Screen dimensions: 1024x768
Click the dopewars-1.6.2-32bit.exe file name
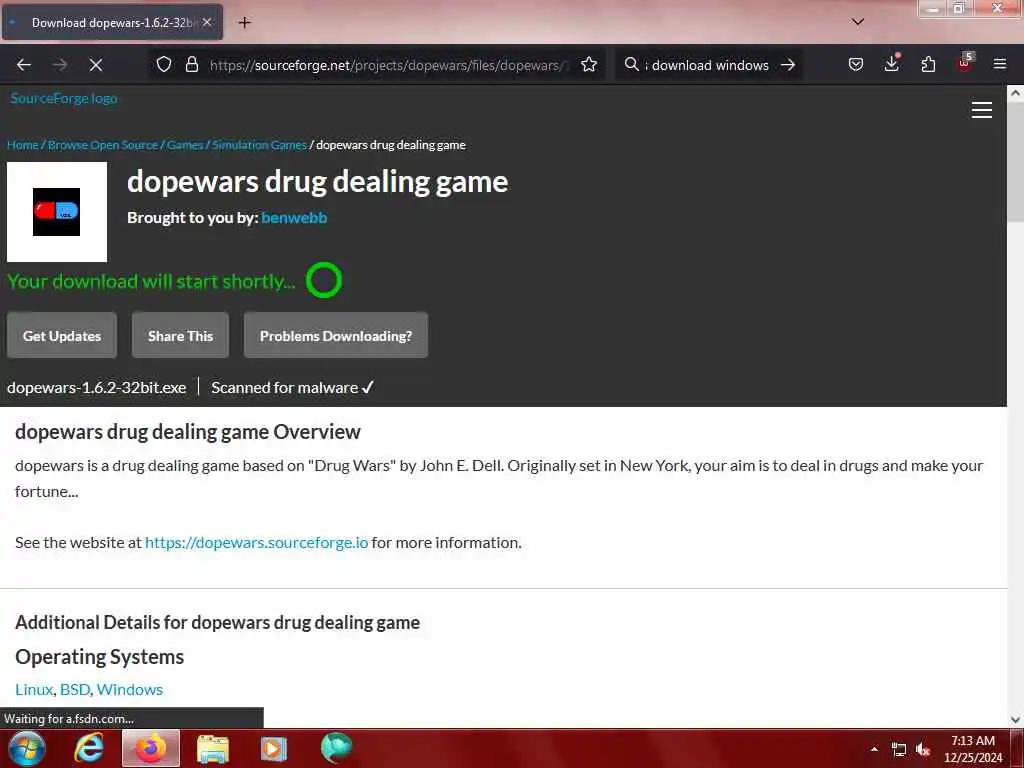97,388
